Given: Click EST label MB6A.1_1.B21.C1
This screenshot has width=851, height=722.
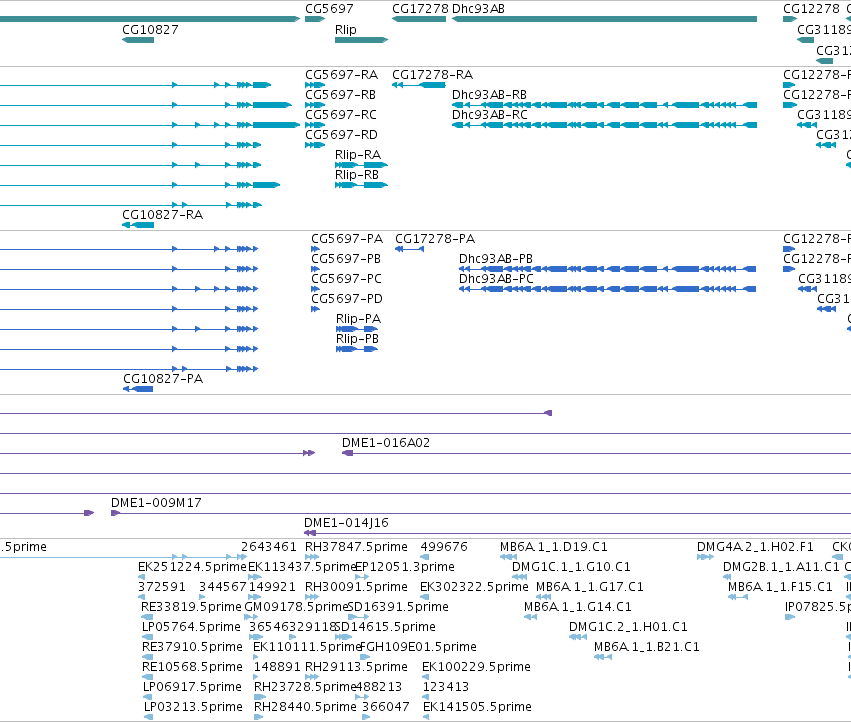Looking at the screenshot, I should 646,647.
